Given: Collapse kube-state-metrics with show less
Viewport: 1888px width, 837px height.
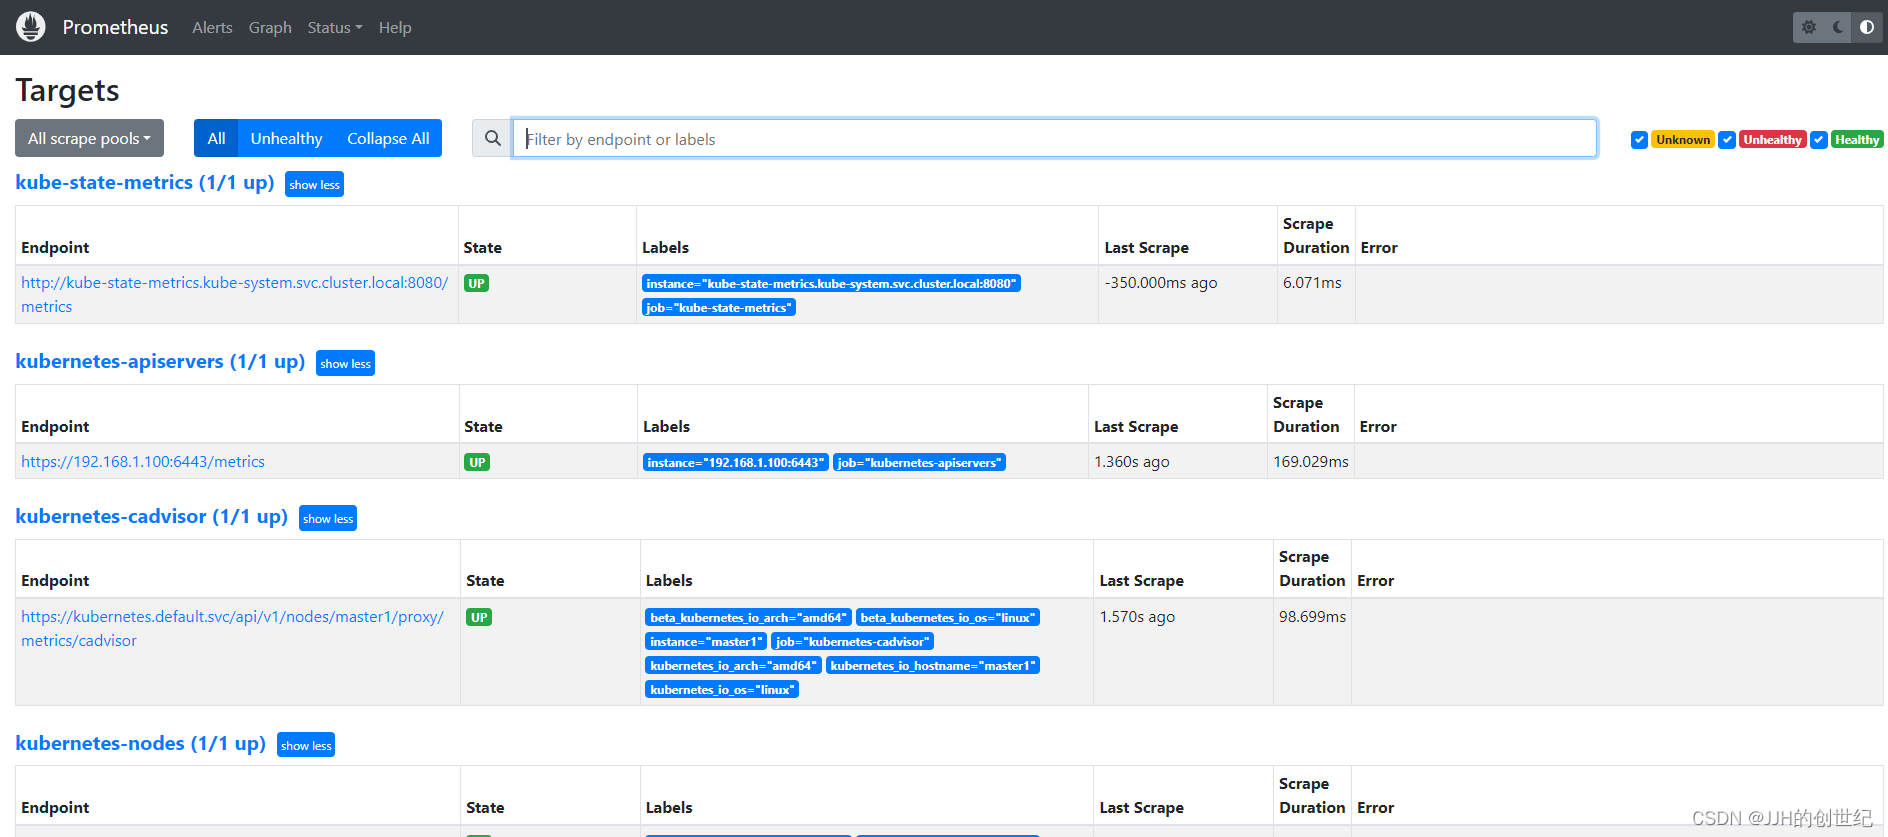Looking at the screenshot, I should tap(314, 184).
